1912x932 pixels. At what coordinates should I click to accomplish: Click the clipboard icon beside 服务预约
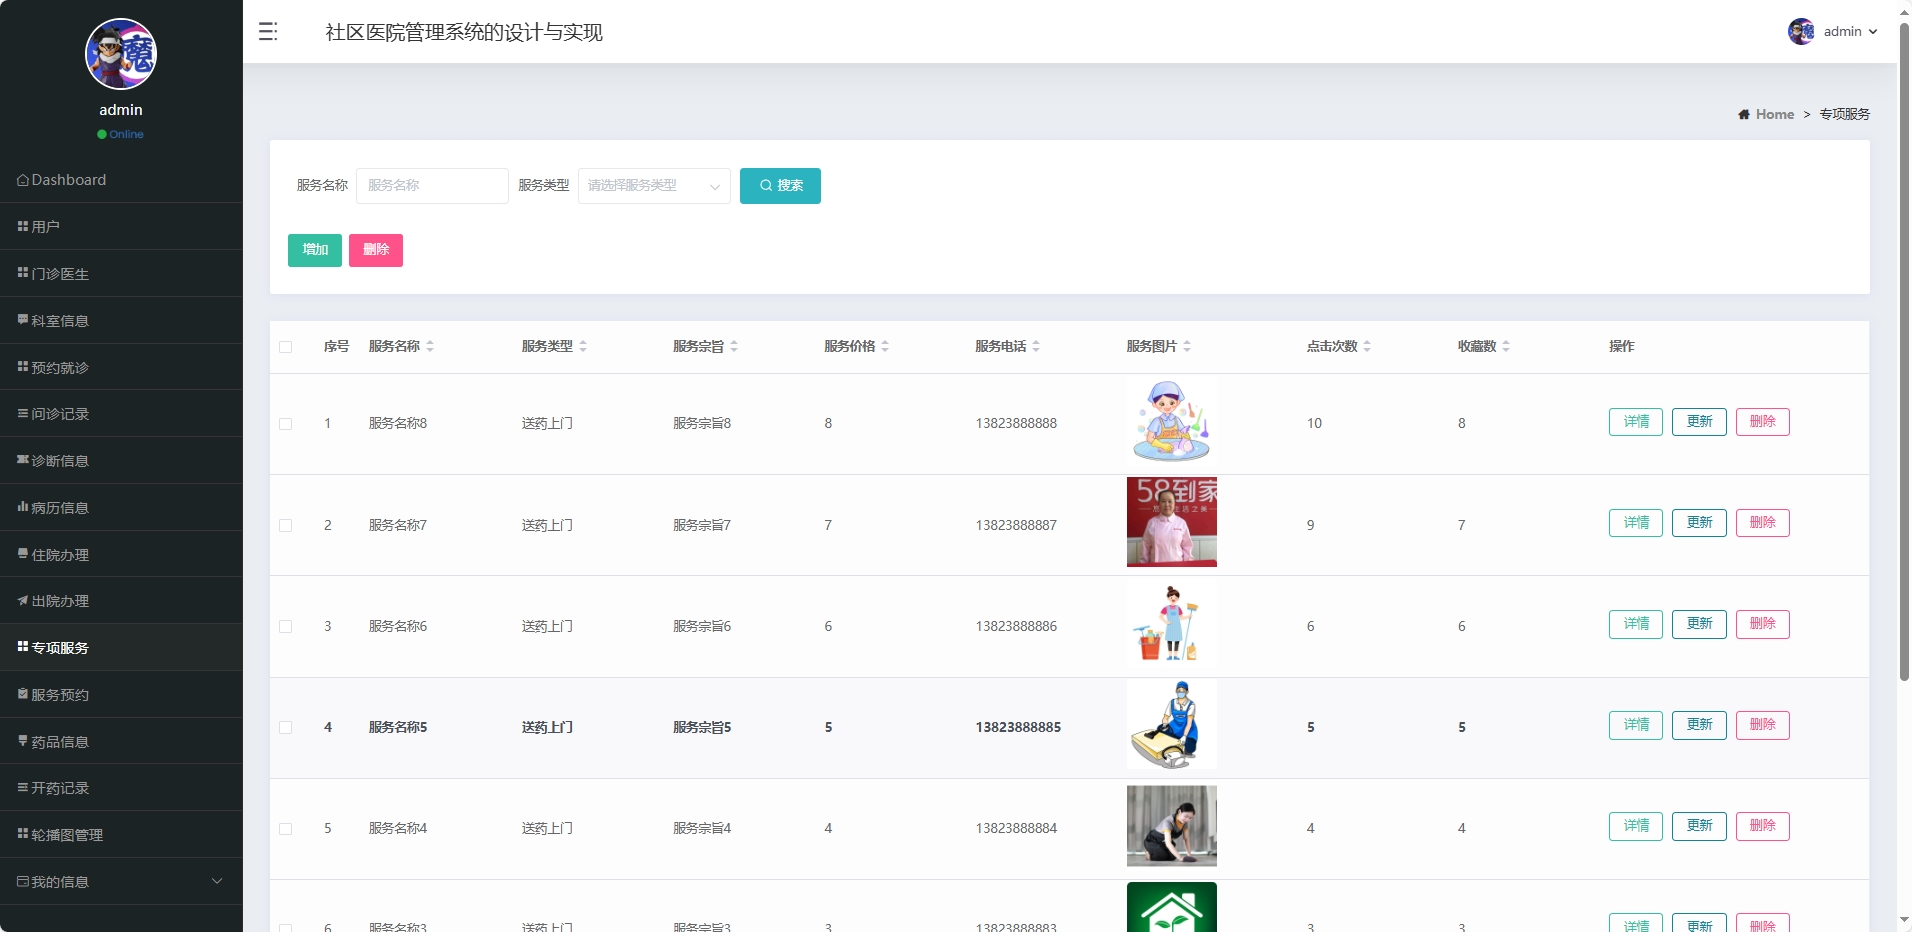(23, 694)
